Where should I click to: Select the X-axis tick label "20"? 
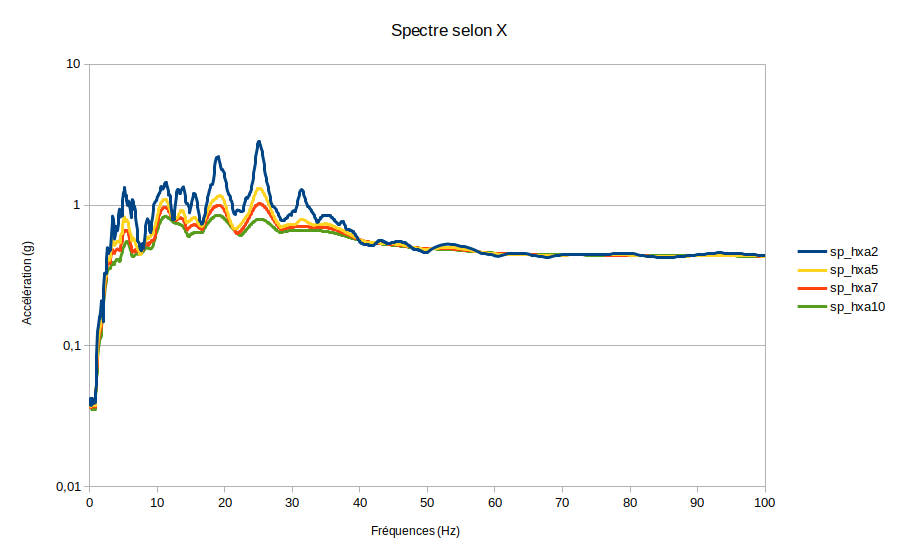[225, 503]
